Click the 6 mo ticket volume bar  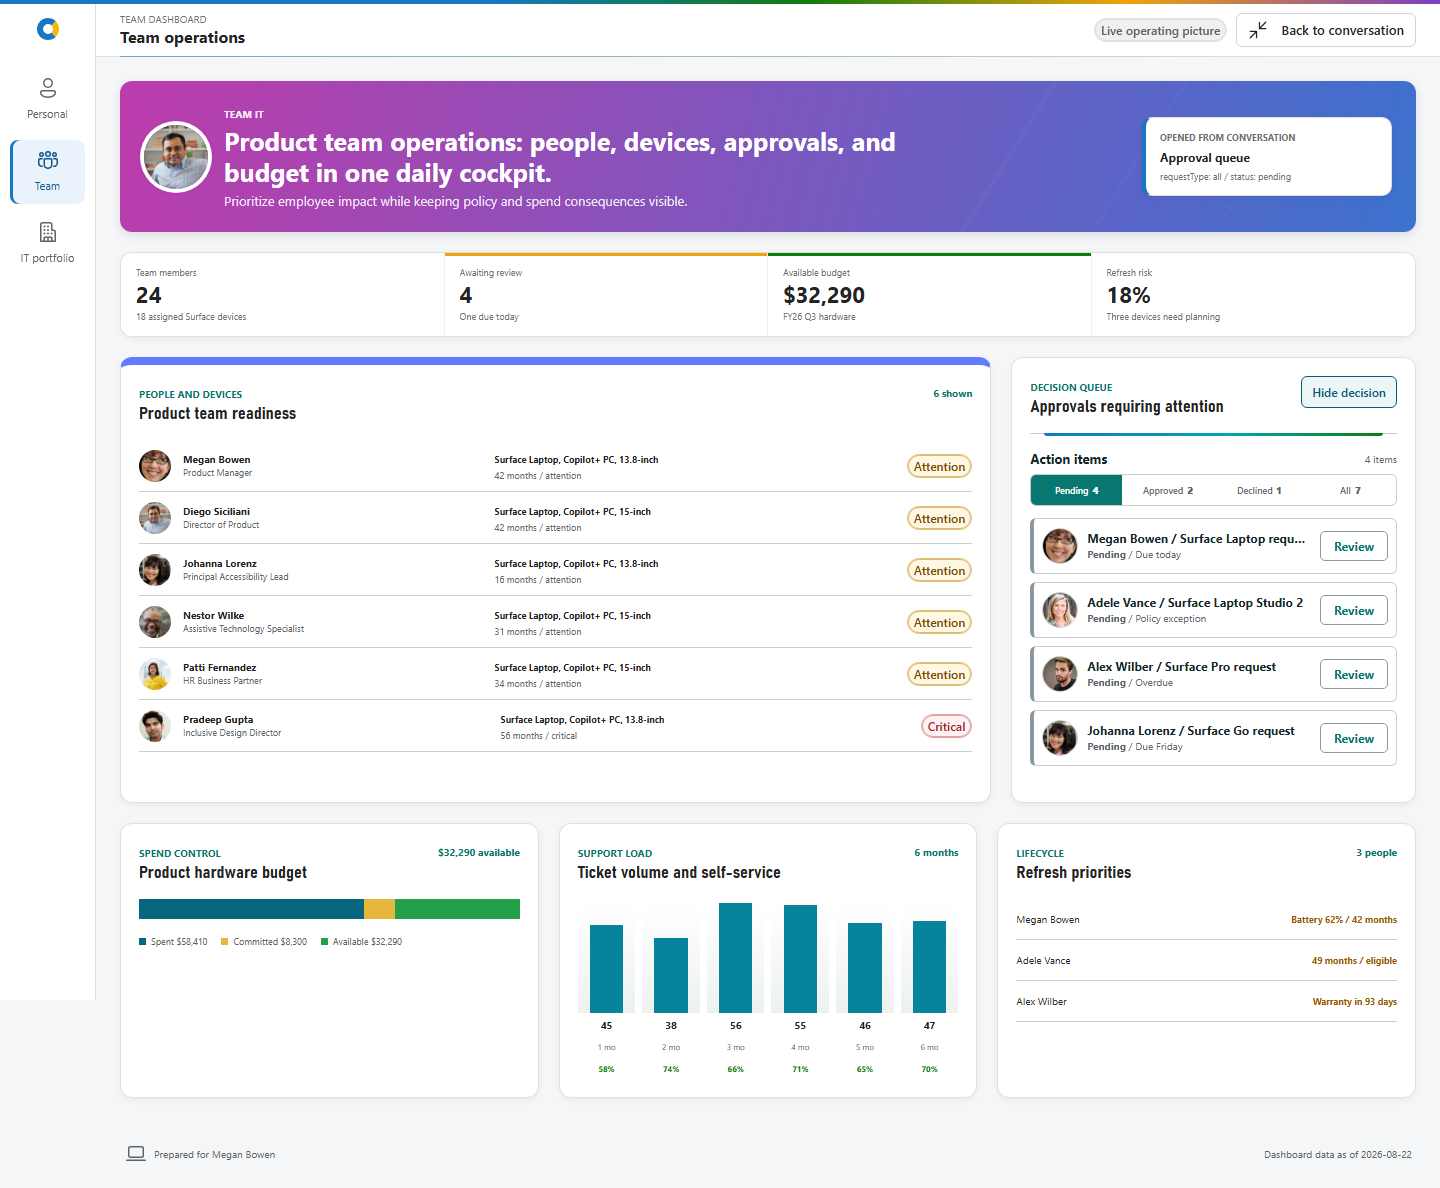coord(929,967)
